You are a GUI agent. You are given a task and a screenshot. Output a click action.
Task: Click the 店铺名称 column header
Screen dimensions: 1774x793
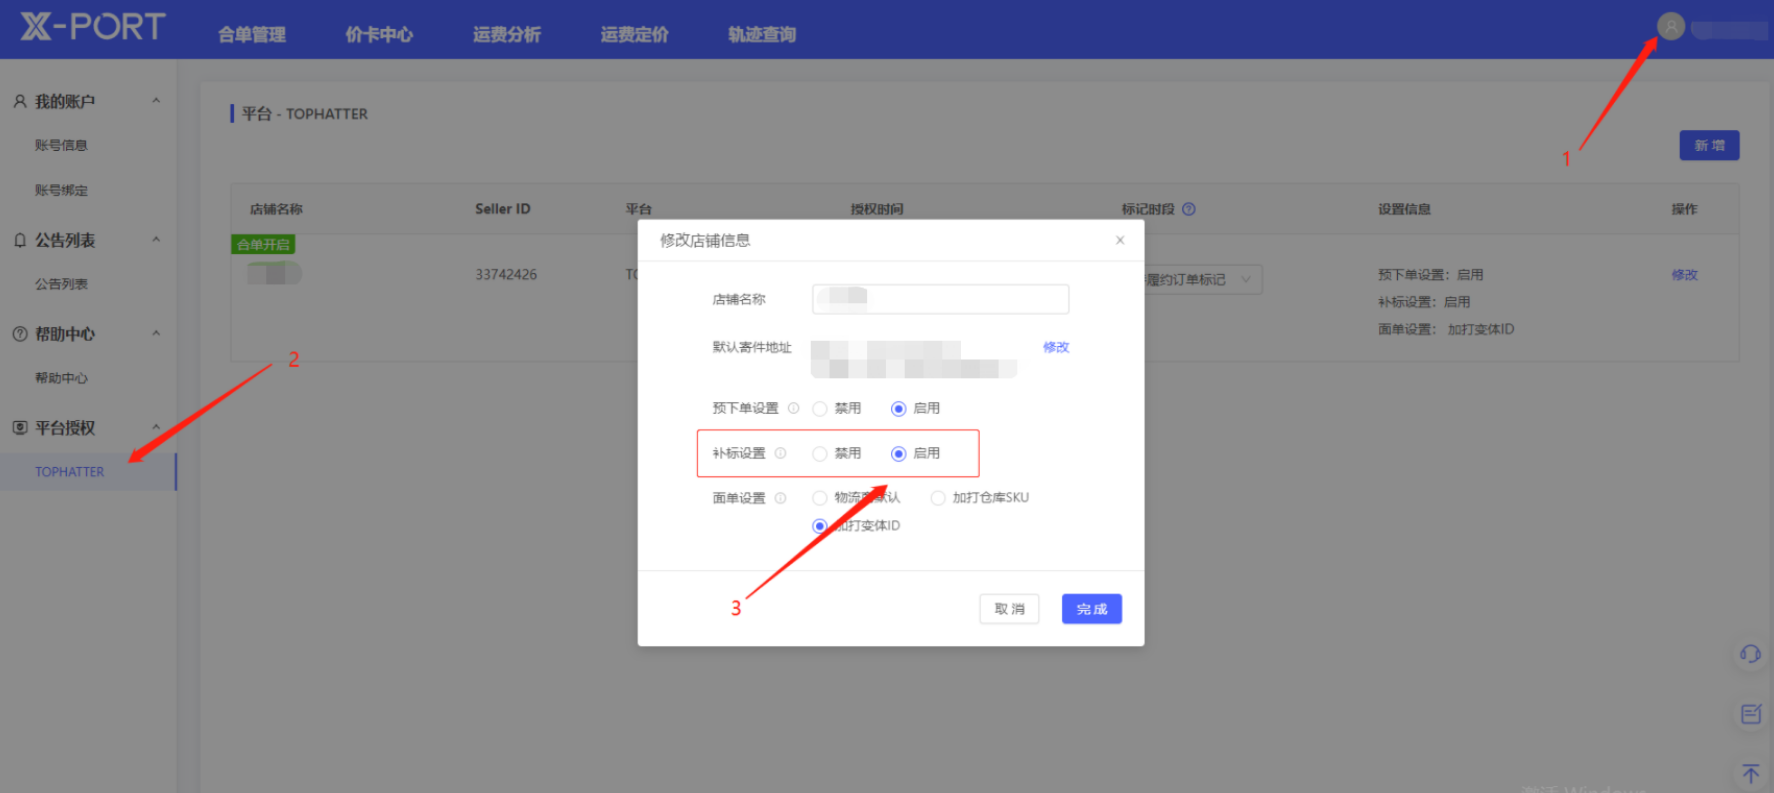pyautogui.click(x=276, y=209)
